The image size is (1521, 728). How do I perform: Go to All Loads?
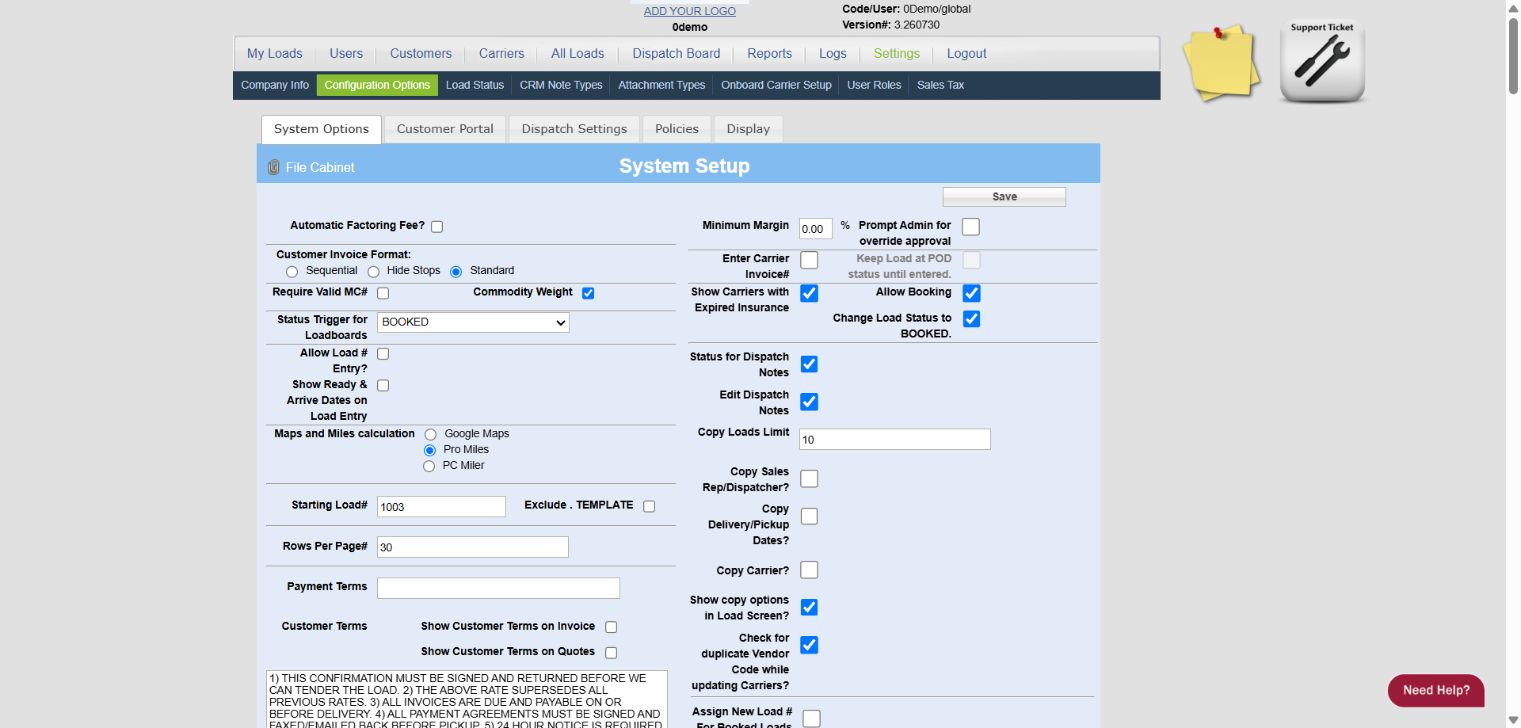pos(578,54)
